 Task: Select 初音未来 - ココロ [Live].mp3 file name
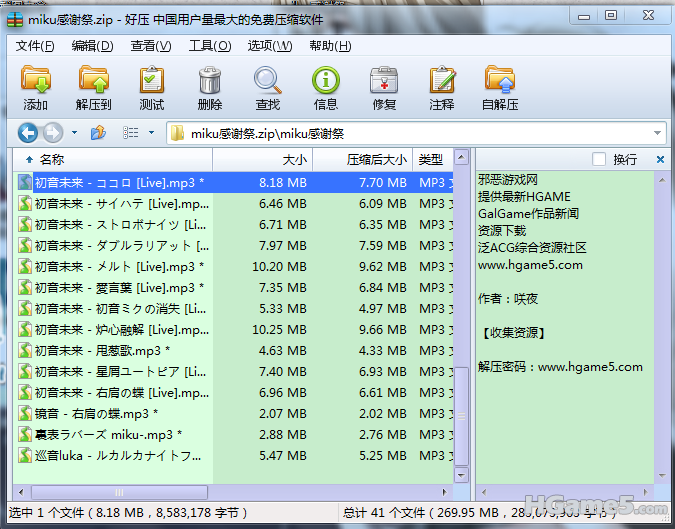tap(119, 183)
